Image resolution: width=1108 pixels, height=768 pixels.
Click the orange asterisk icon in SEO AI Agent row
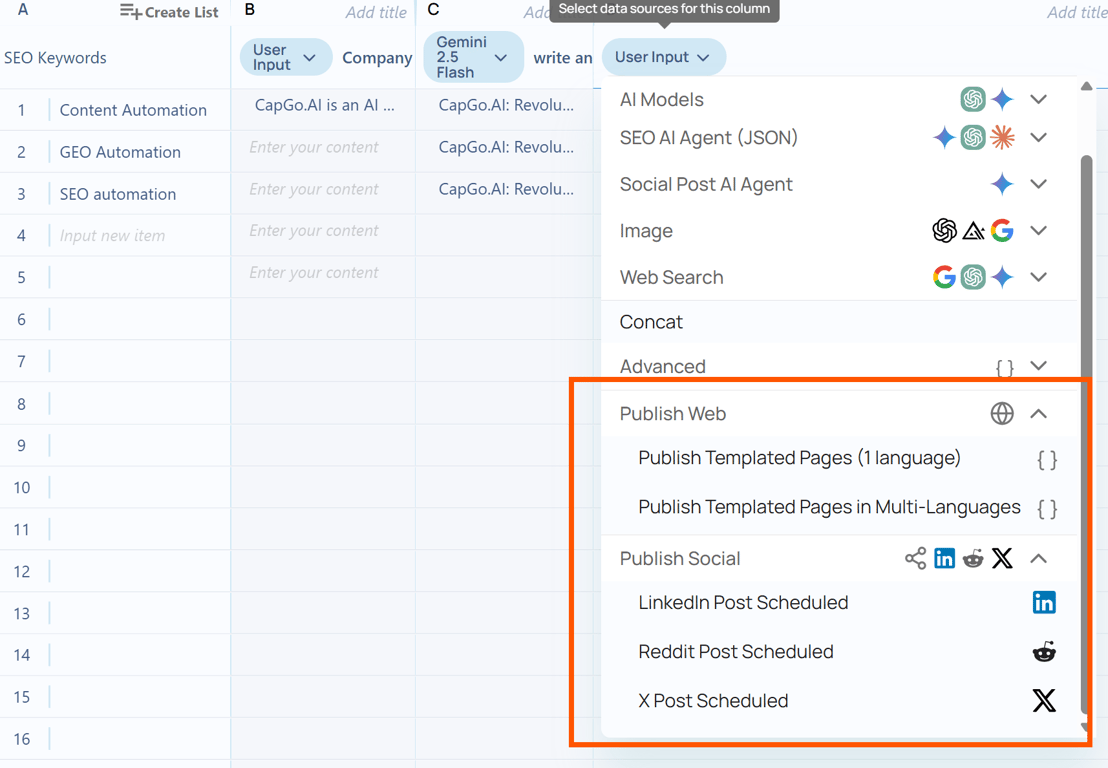(x=1002, y=137)
